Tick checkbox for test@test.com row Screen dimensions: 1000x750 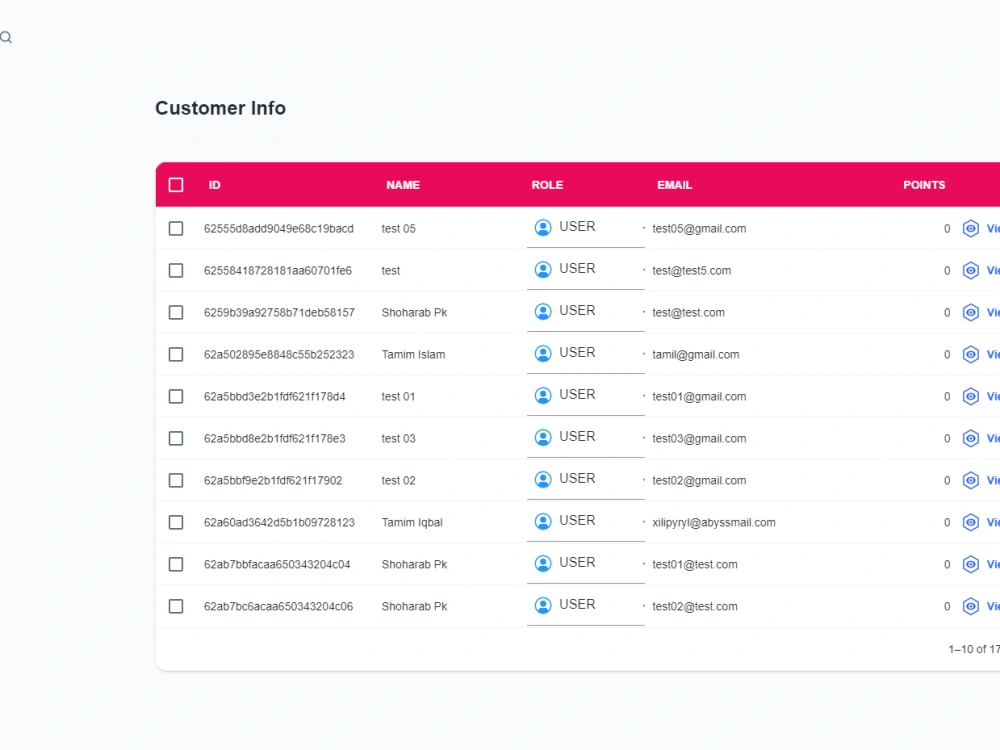[176, 312]
